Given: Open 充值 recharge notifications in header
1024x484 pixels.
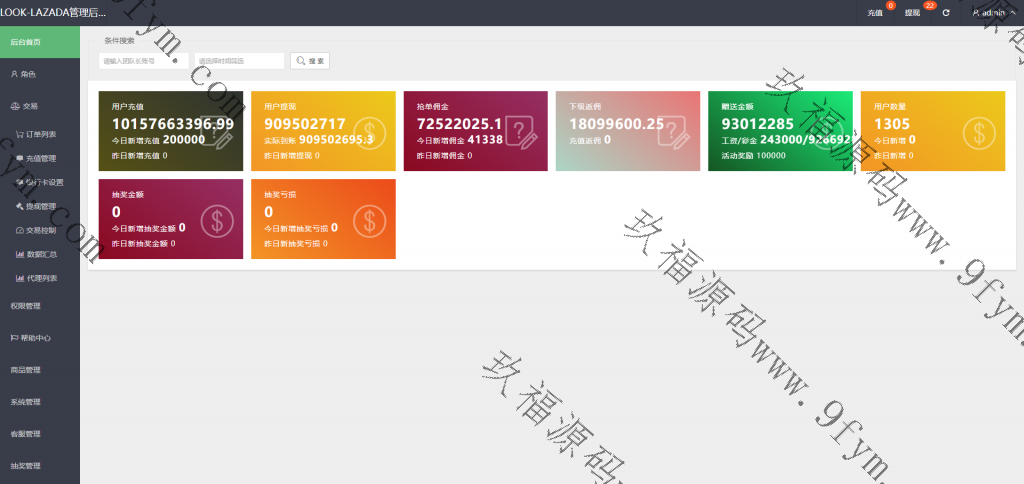Looking at the screenshot, I should pos(875,13).
